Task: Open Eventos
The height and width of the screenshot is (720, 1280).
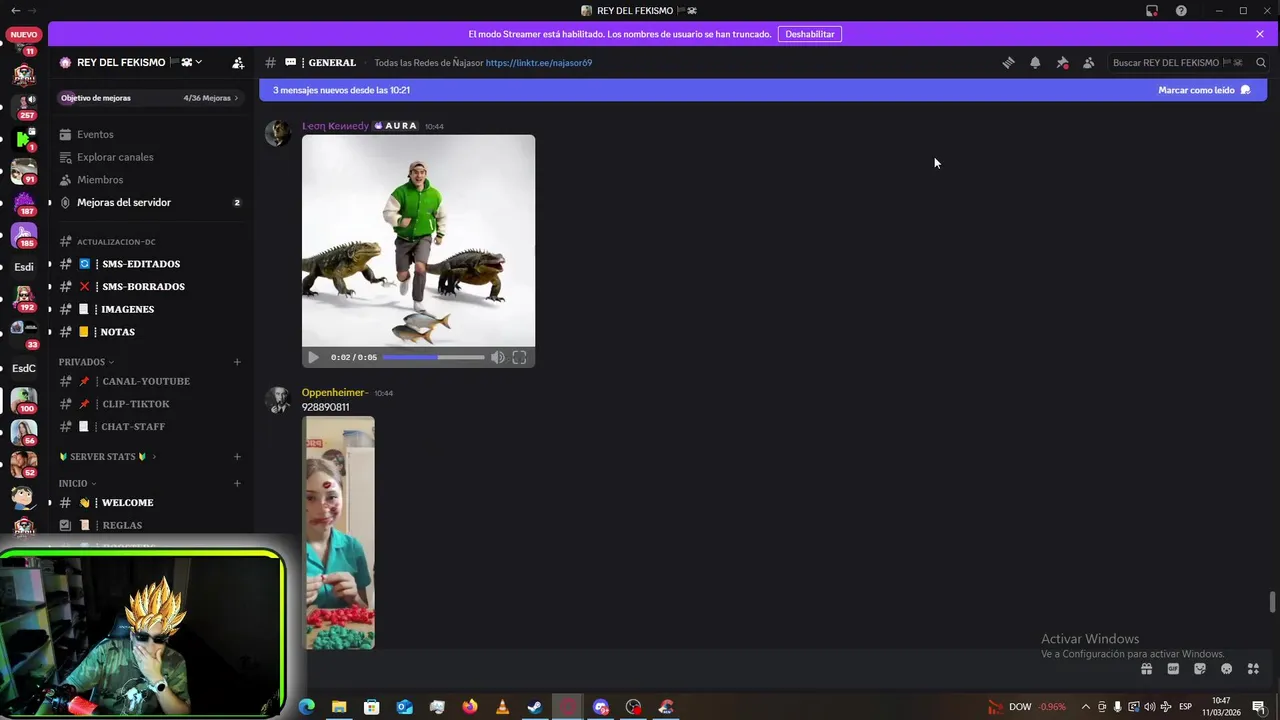Action: tap(150, 134)
